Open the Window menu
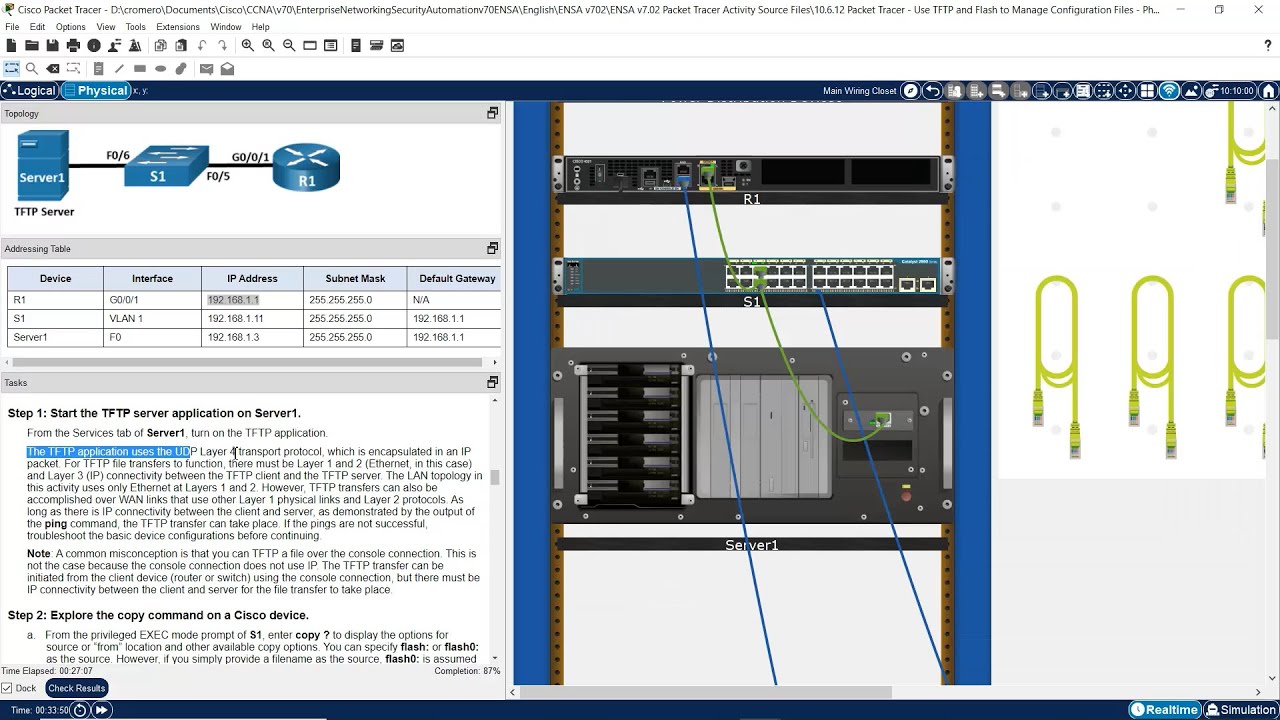Screen dimensions: 1280x720 225,27
